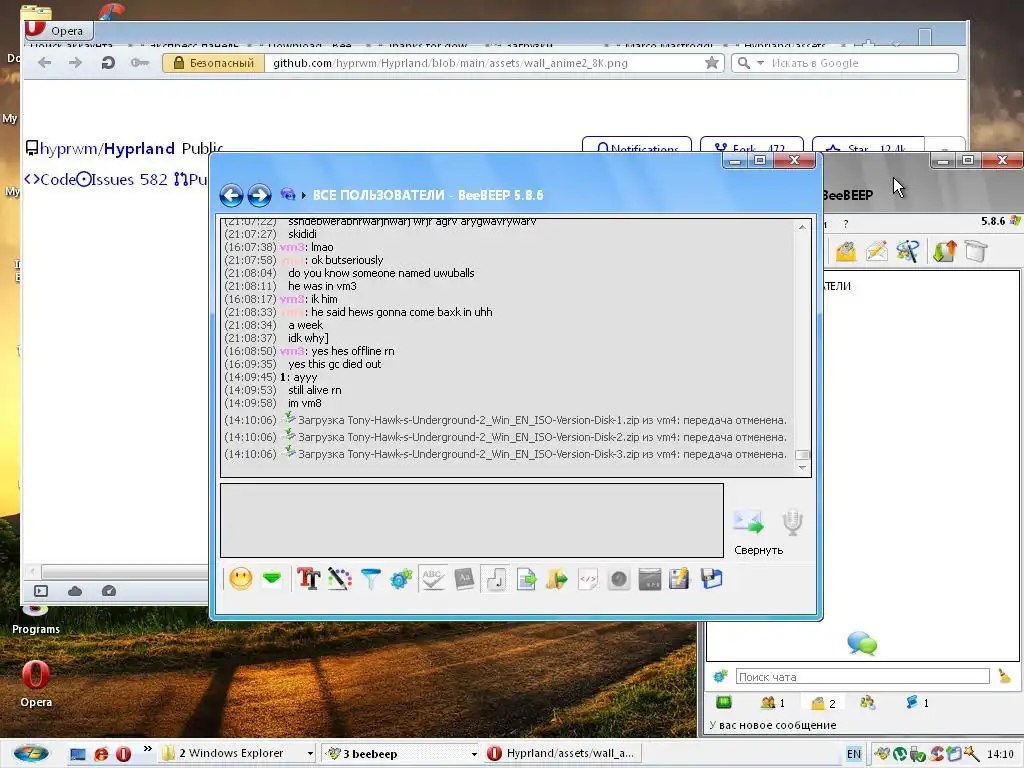The height and width of the screenshot is (768, 1024).
Task: Clear chat search with the broom icon
Action: (x=1005, y=677)
